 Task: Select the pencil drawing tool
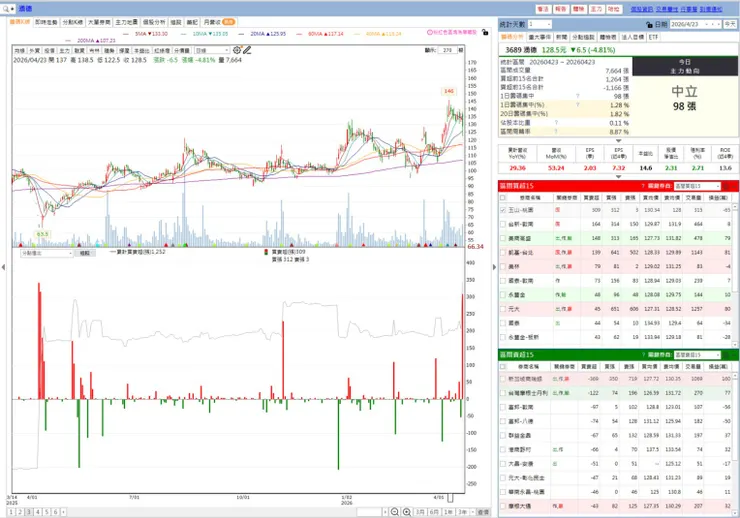247,50
